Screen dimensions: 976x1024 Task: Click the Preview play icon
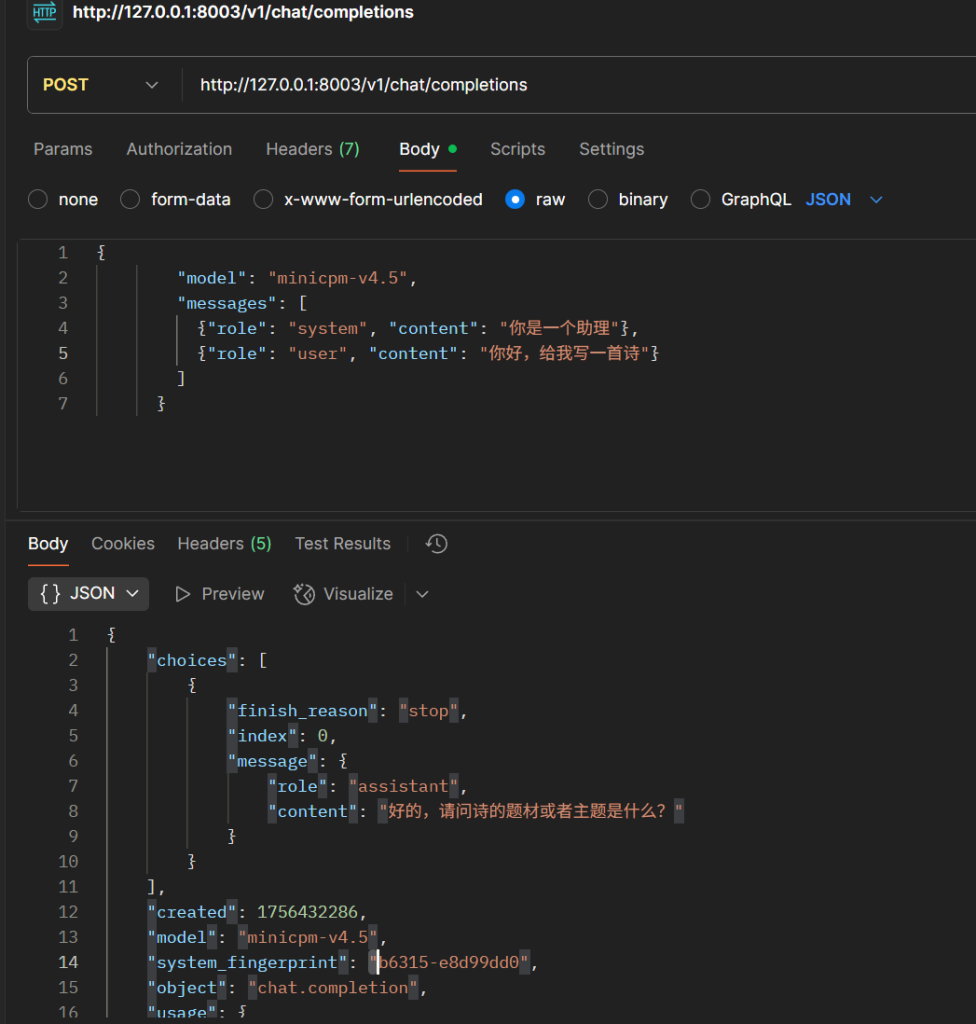pyautogui.click(x=183, y=594)
